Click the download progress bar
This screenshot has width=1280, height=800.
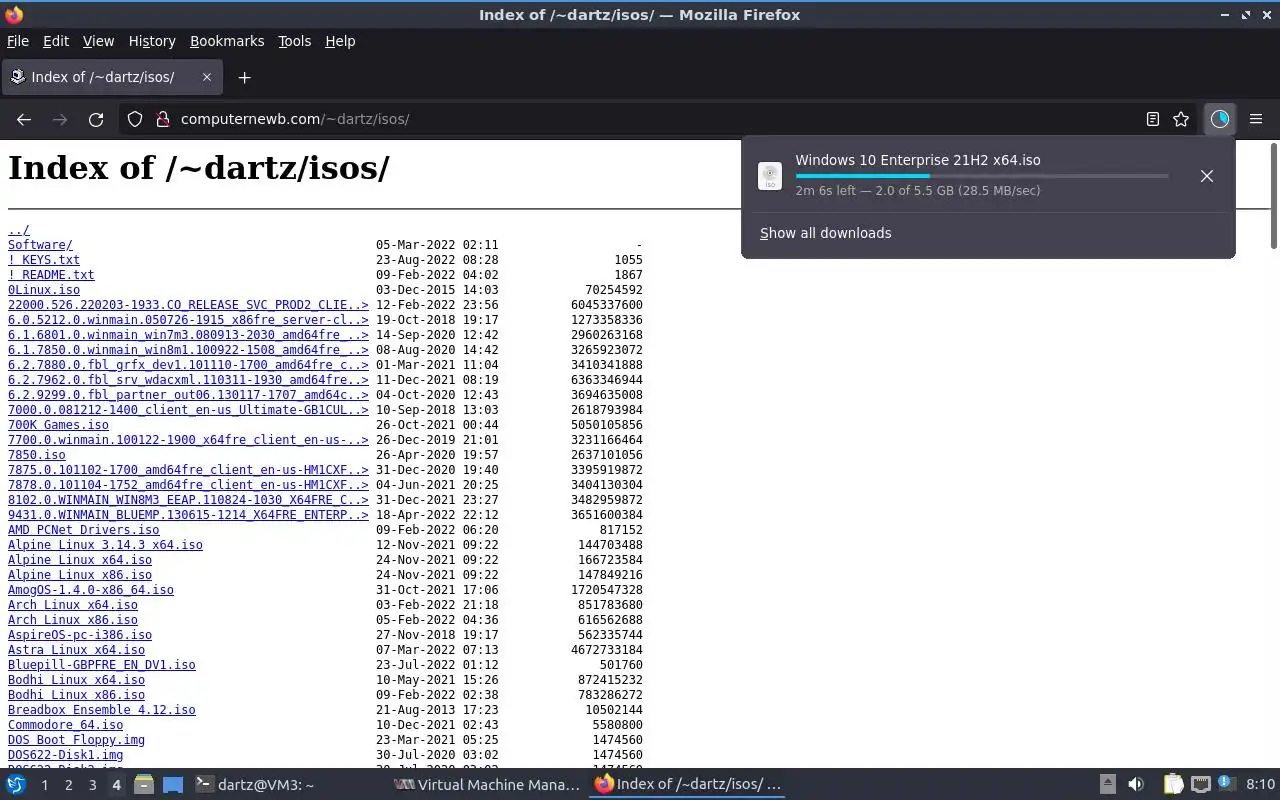click(x=982, y=176)
